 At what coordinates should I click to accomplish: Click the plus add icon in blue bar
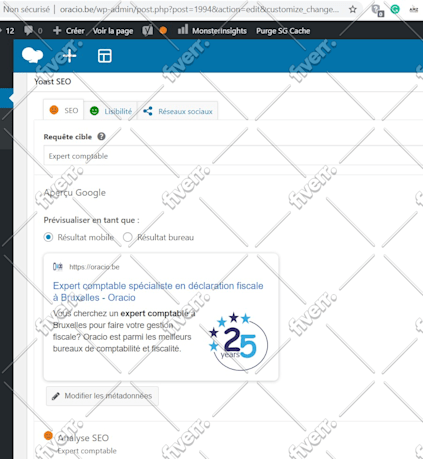coord(69,55)
